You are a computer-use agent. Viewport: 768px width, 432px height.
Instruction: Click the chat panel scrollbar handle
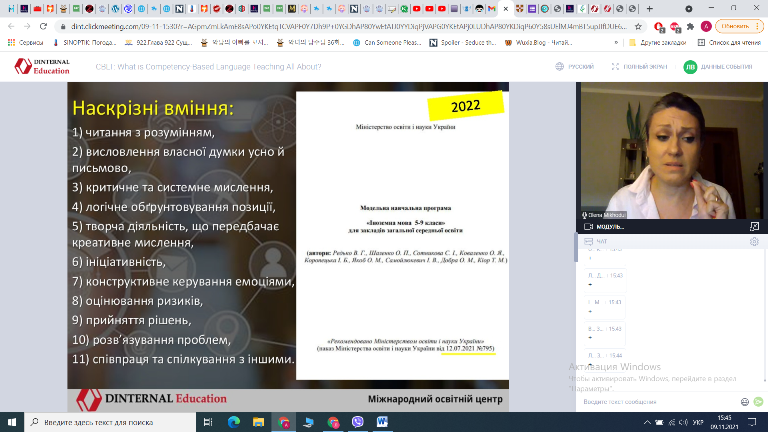576,248
